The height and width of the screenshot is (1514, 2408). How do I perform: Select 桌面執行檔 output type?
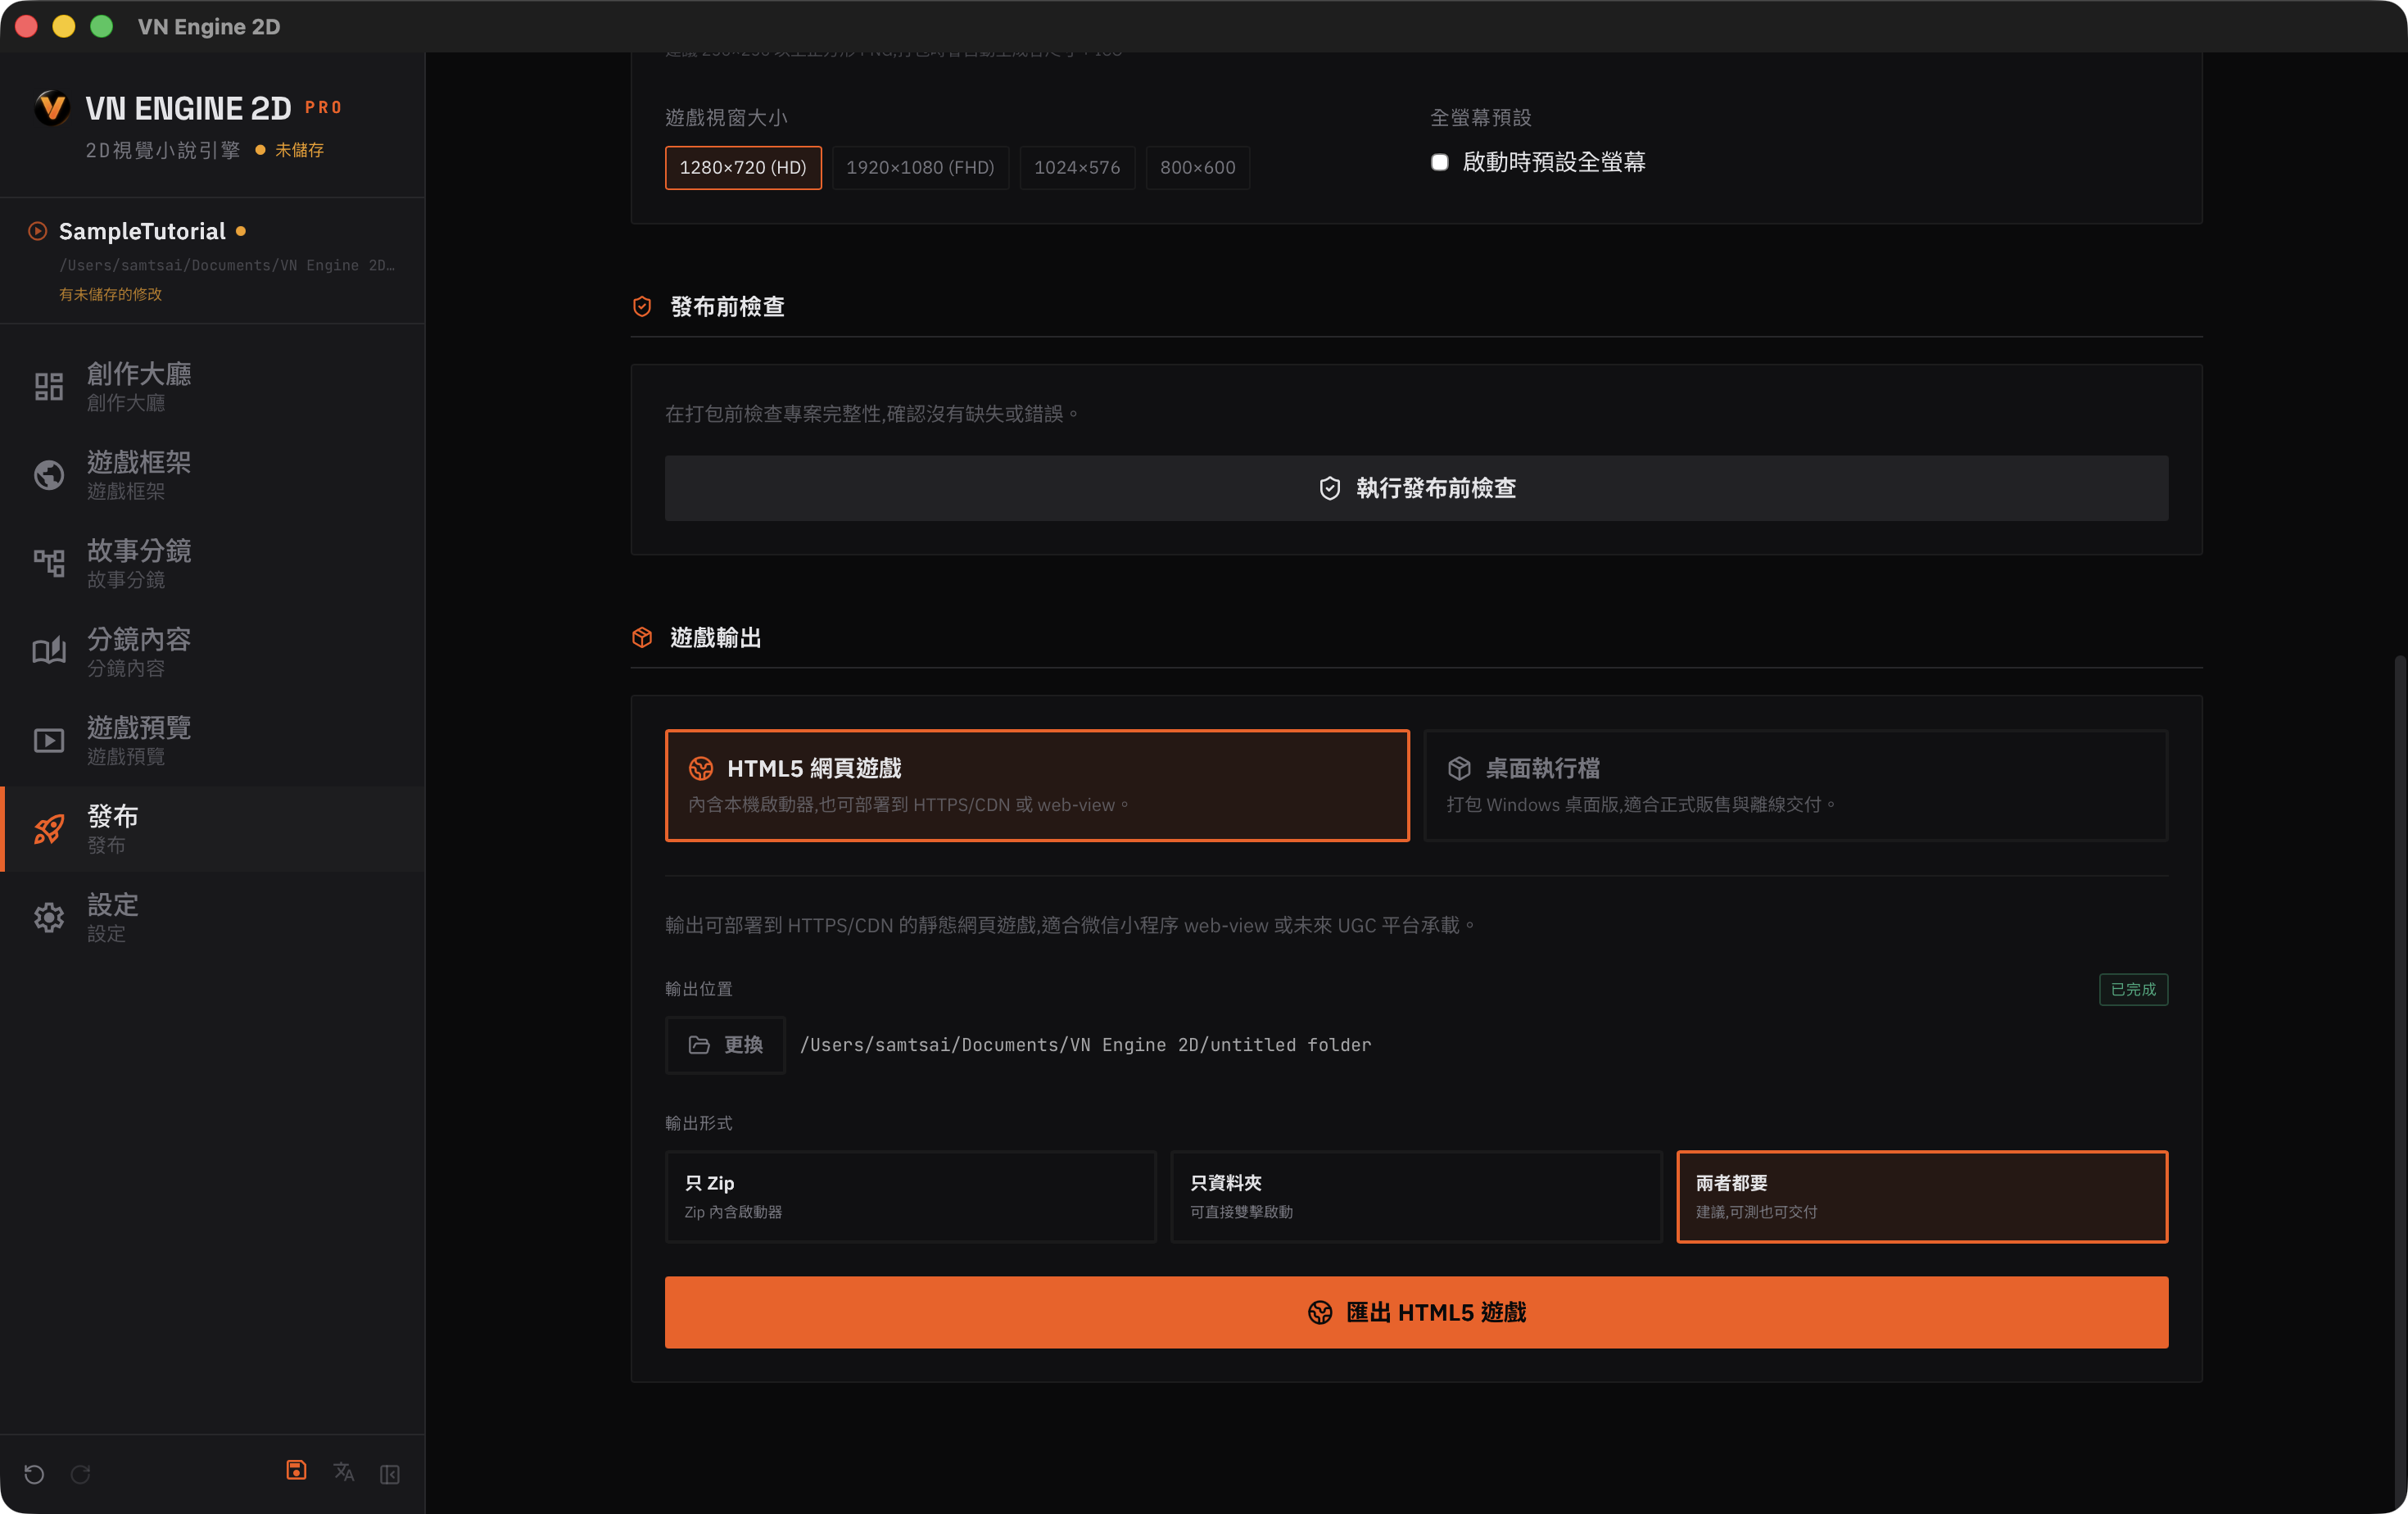click(x=1796, y=785)
